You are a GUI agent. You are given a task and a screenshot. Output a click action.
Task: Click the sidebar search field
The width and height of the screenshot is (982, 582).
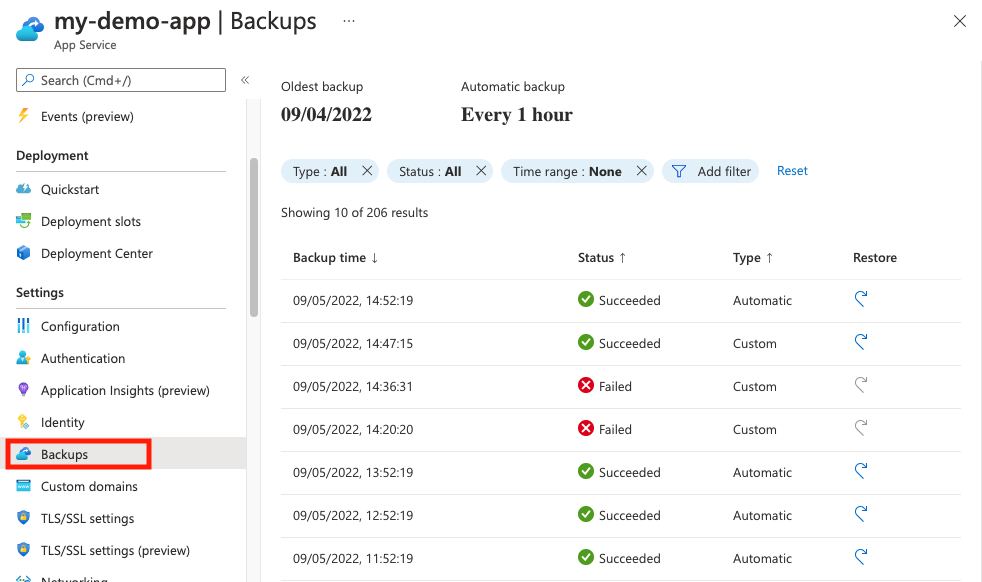120,80
